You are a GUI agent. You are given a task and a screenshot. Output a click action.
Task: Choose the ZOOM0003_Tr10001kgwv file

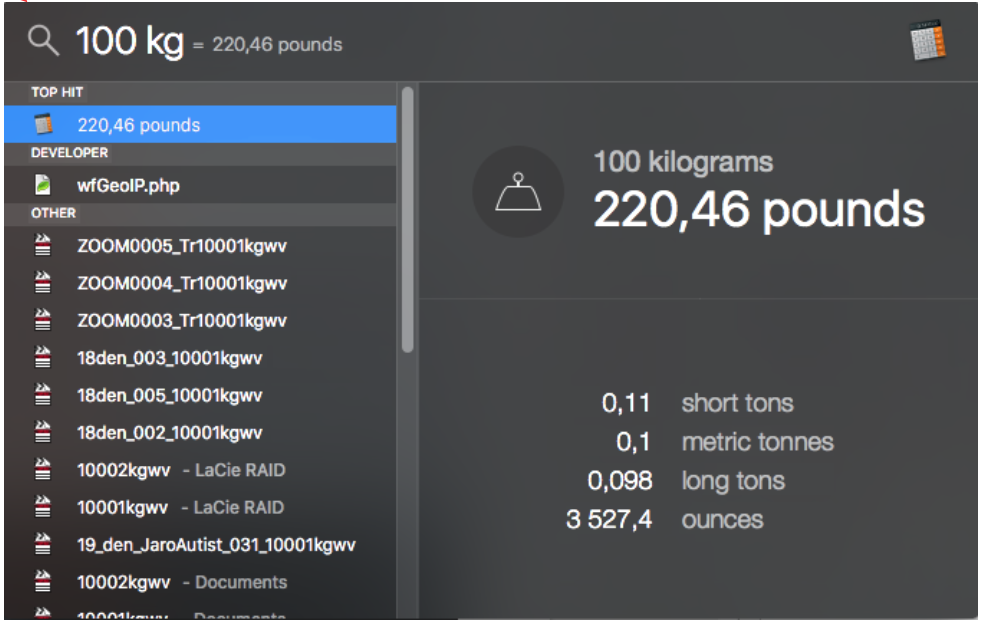[182, 321]
